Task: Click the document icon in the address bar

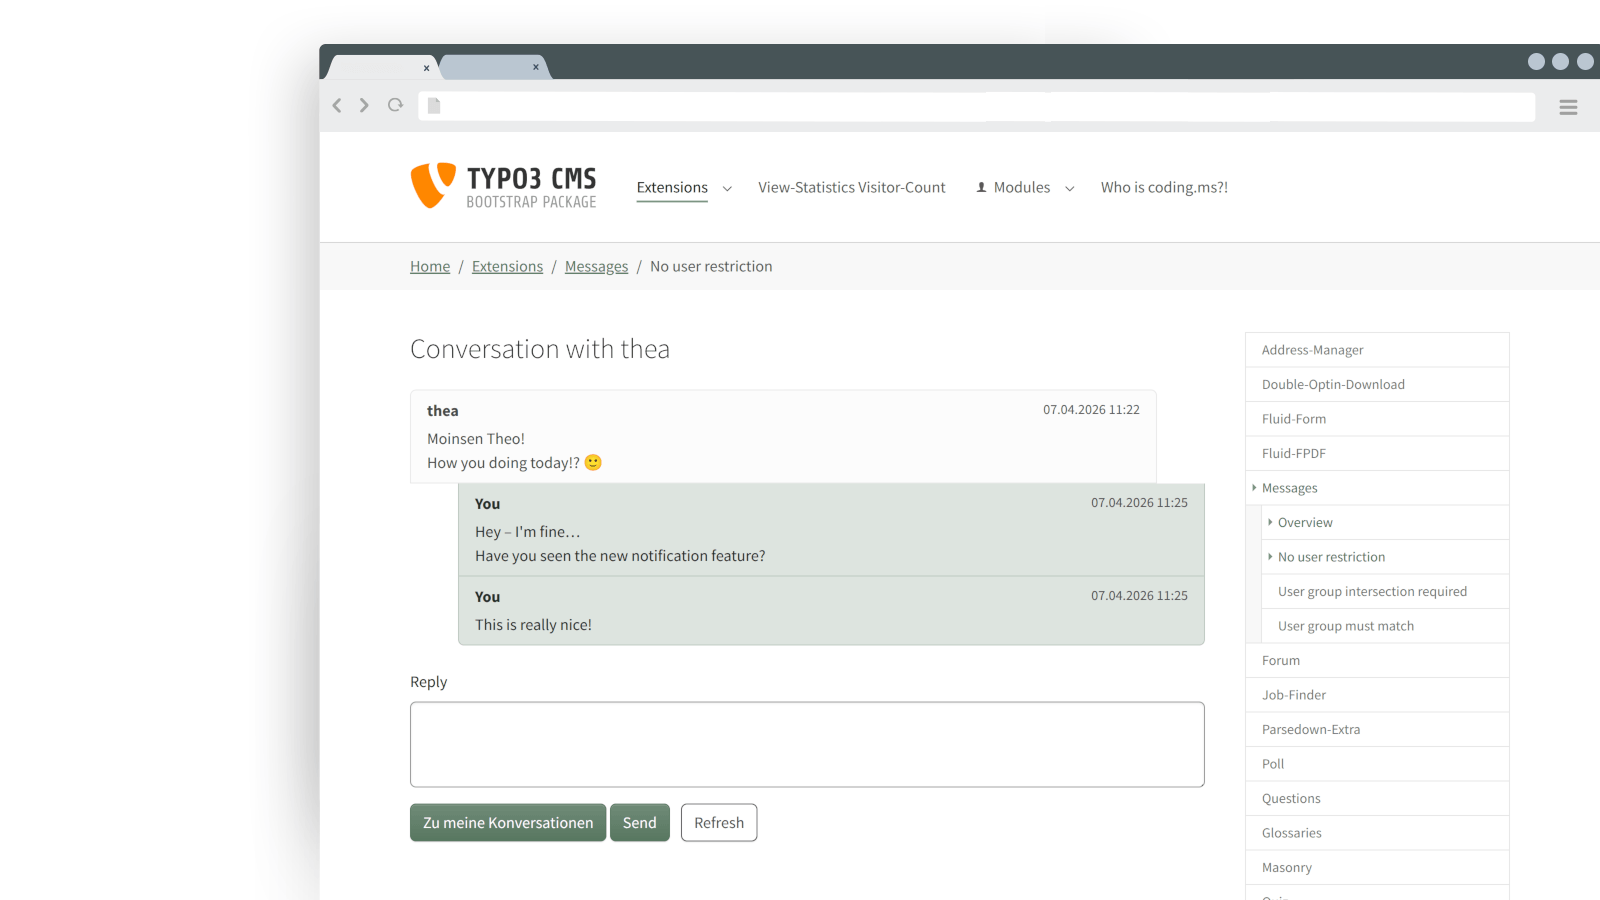Action: tap(433, 105)
